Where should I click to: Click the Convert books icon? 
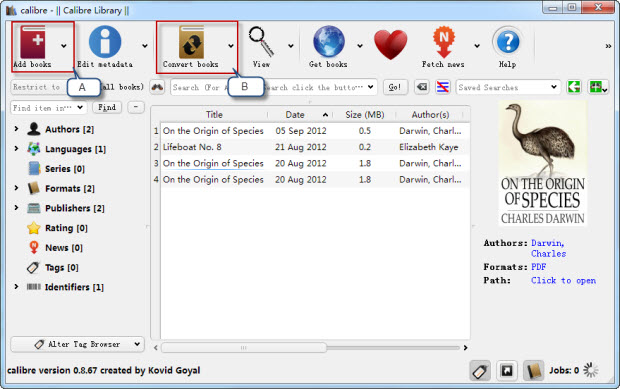[x=191, y=42]
